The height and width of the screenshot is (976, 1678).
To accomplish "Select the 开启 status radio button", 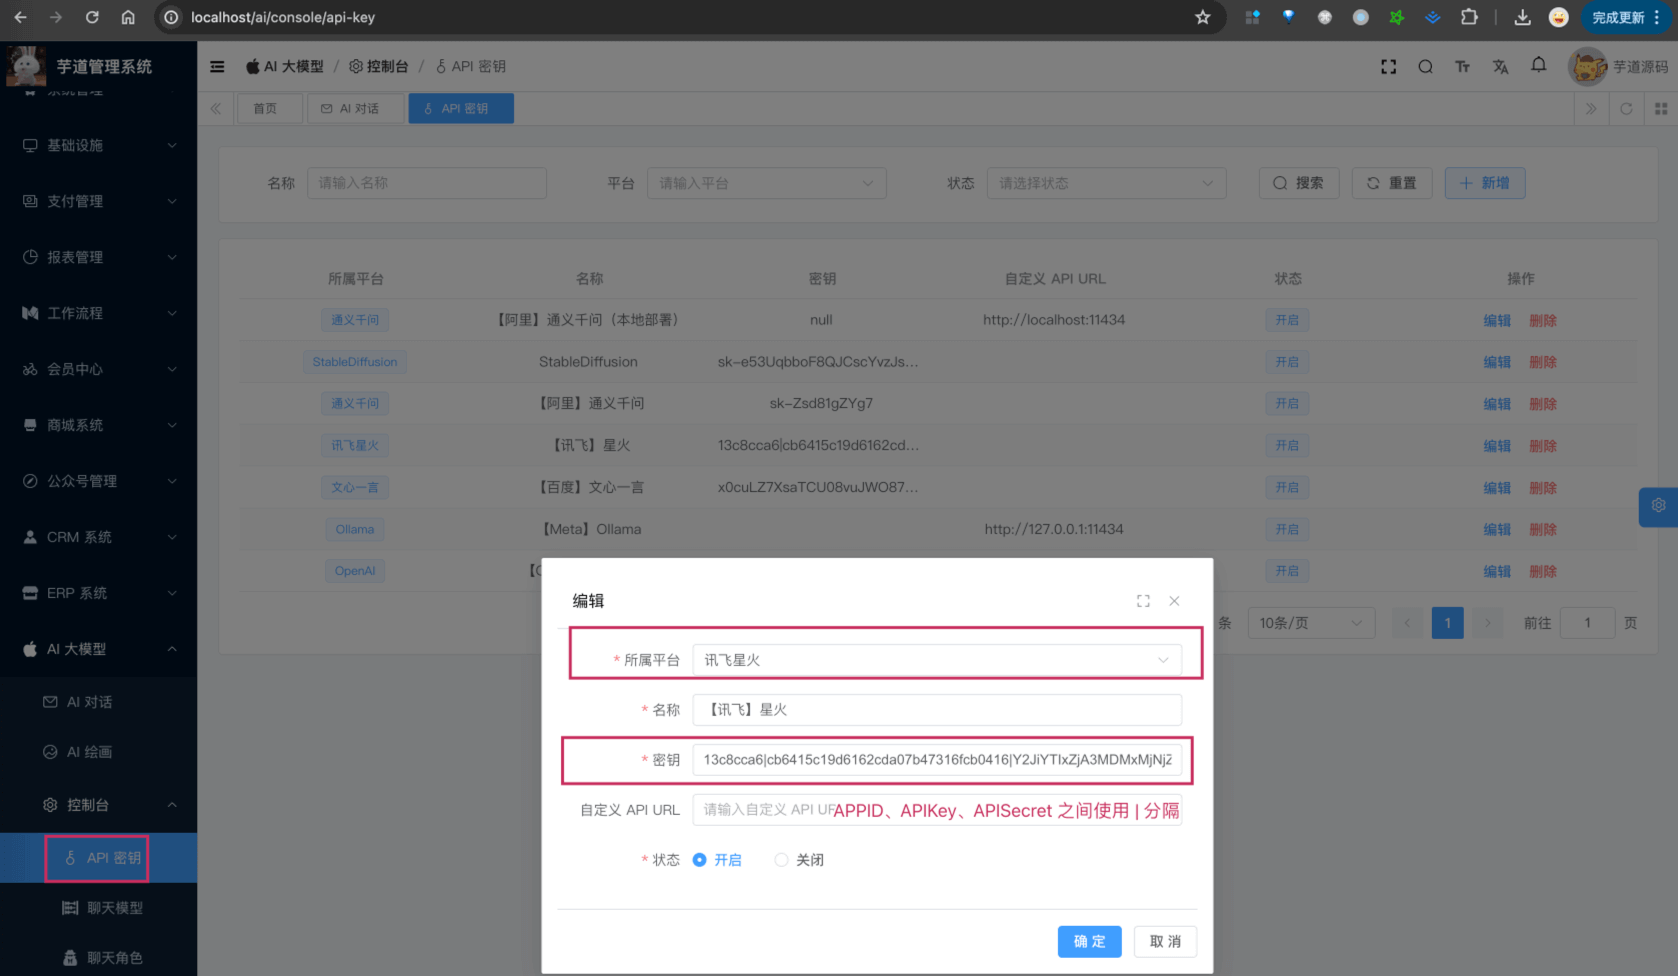I will [700, 860].
